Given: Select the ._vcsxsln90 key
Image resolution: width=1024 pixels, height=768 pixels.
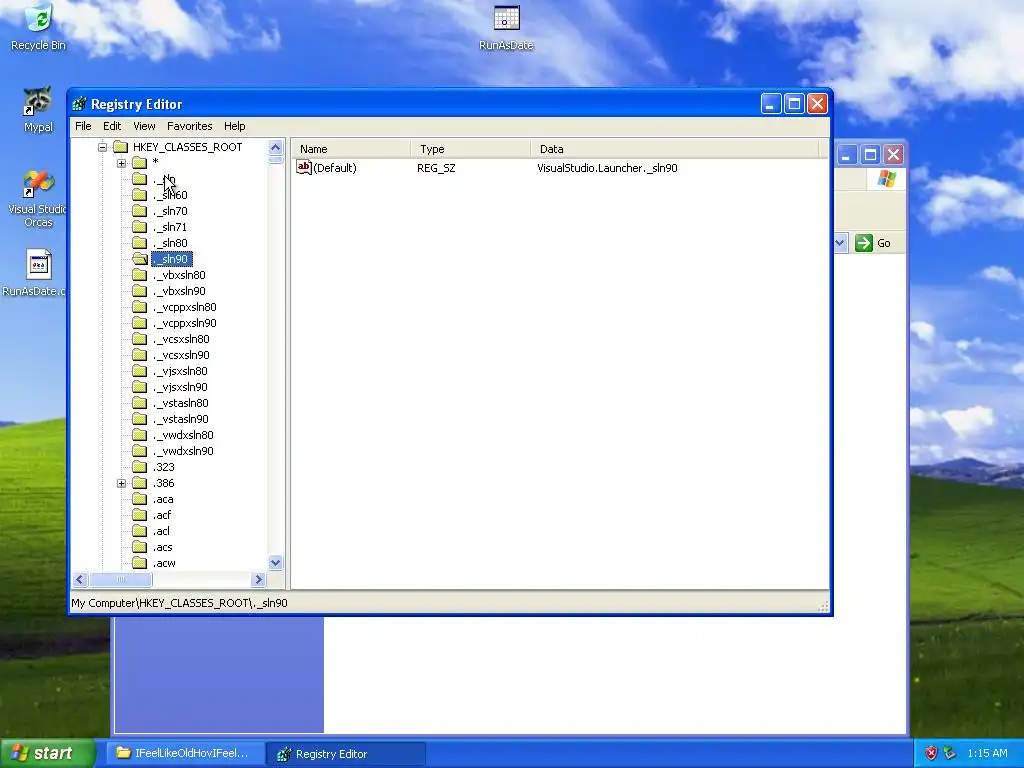Looking at the screenshot, I should [181, 355].
